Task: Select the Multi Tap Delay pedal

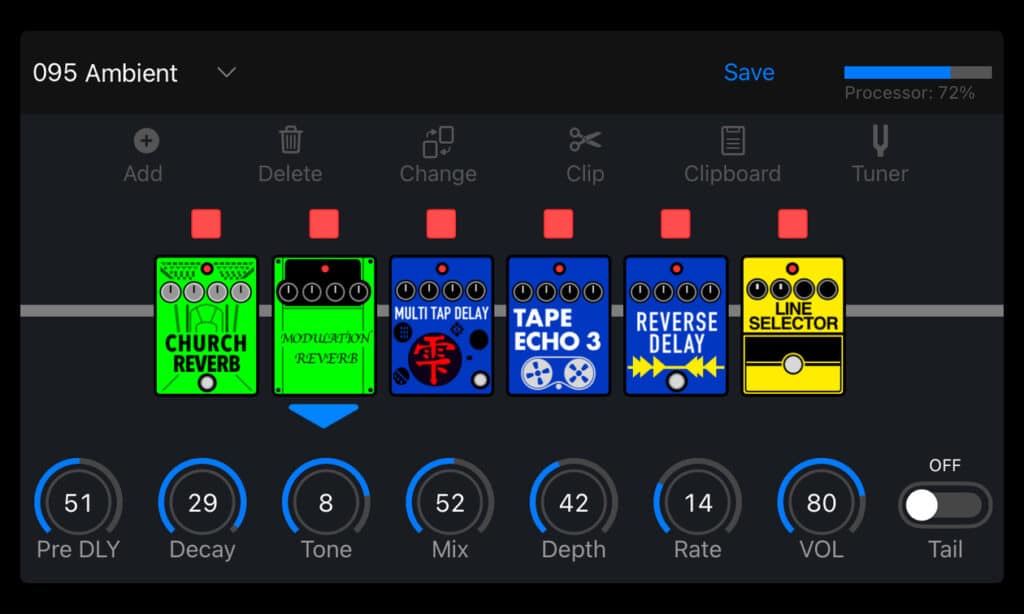Action: click(441, 325)
